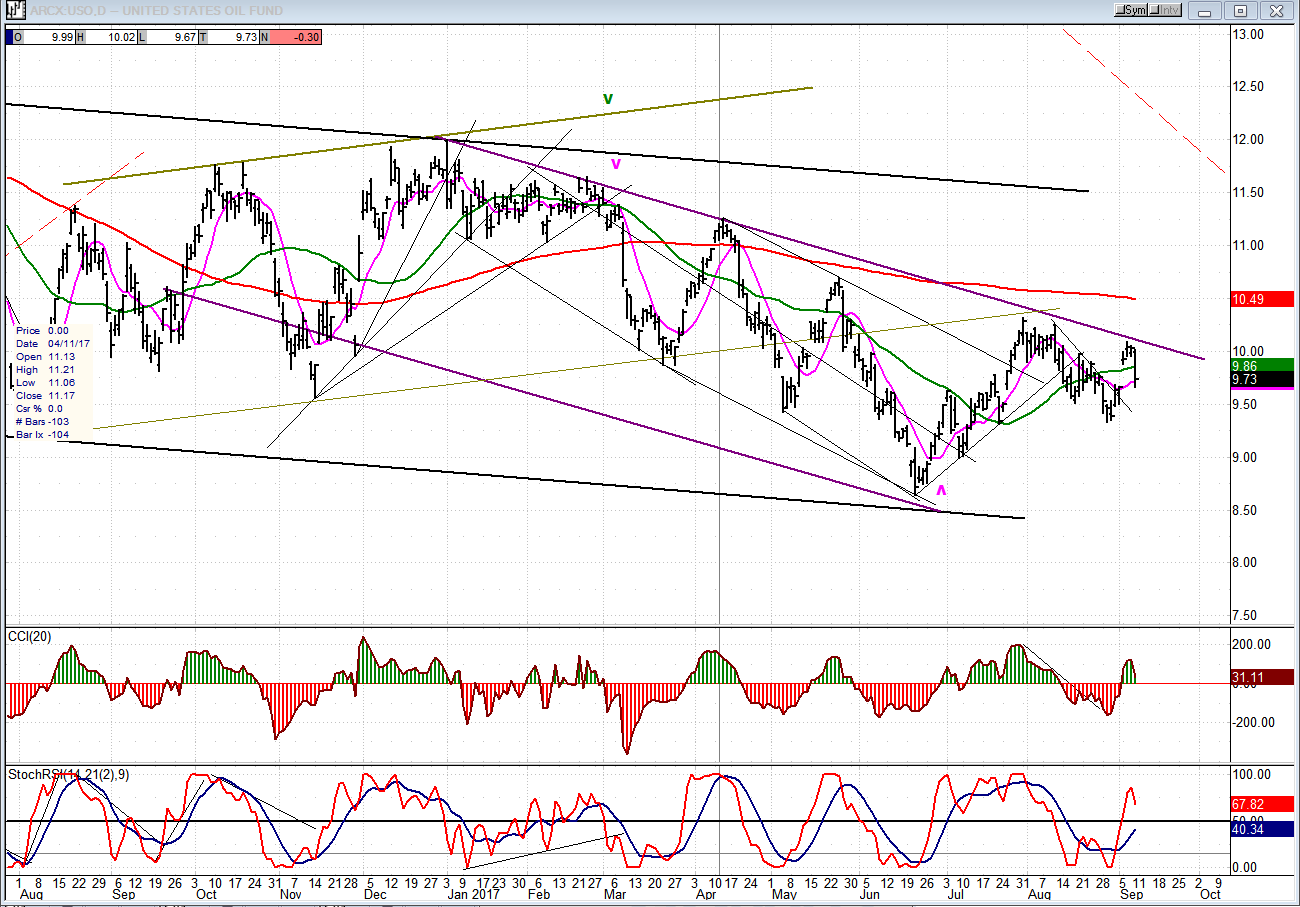
Task: Click the red StochRSI 67.82 value tag
Action: pos(1262,803)
